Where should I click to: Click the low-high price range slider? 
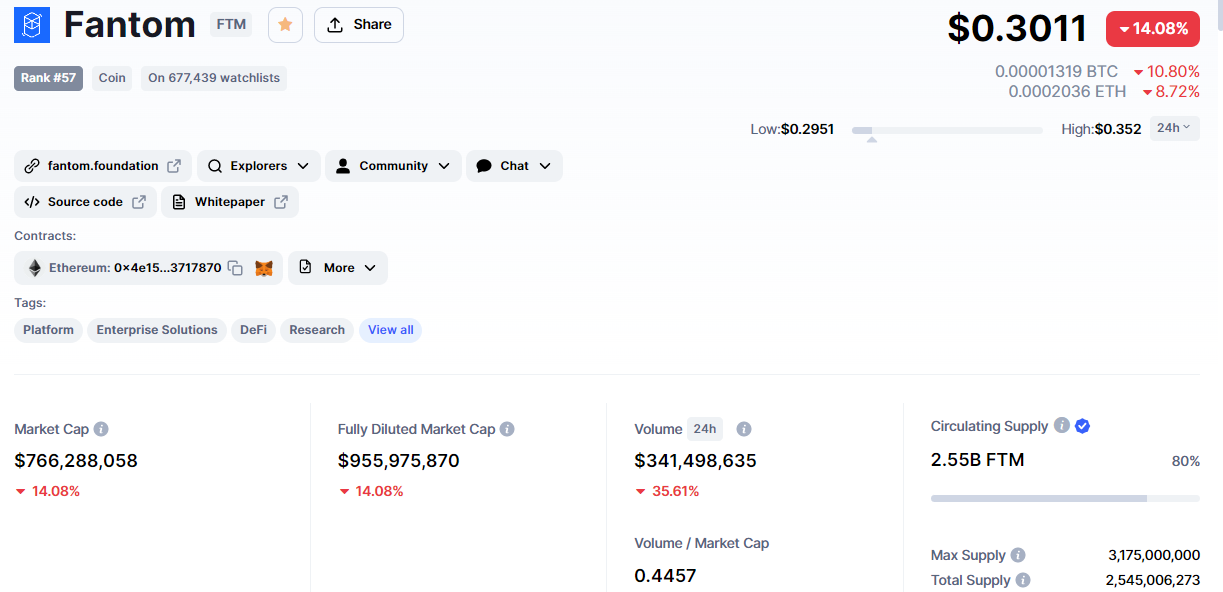pos(946,130)
